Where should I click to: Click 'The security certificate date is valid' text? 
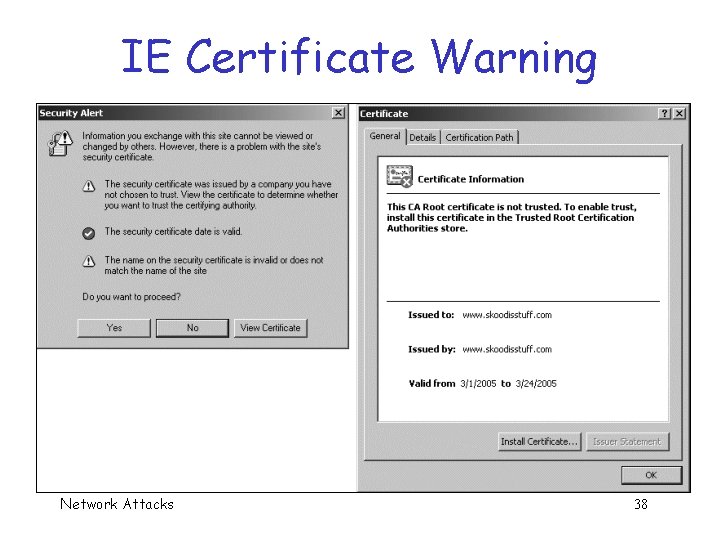[173, 231]
